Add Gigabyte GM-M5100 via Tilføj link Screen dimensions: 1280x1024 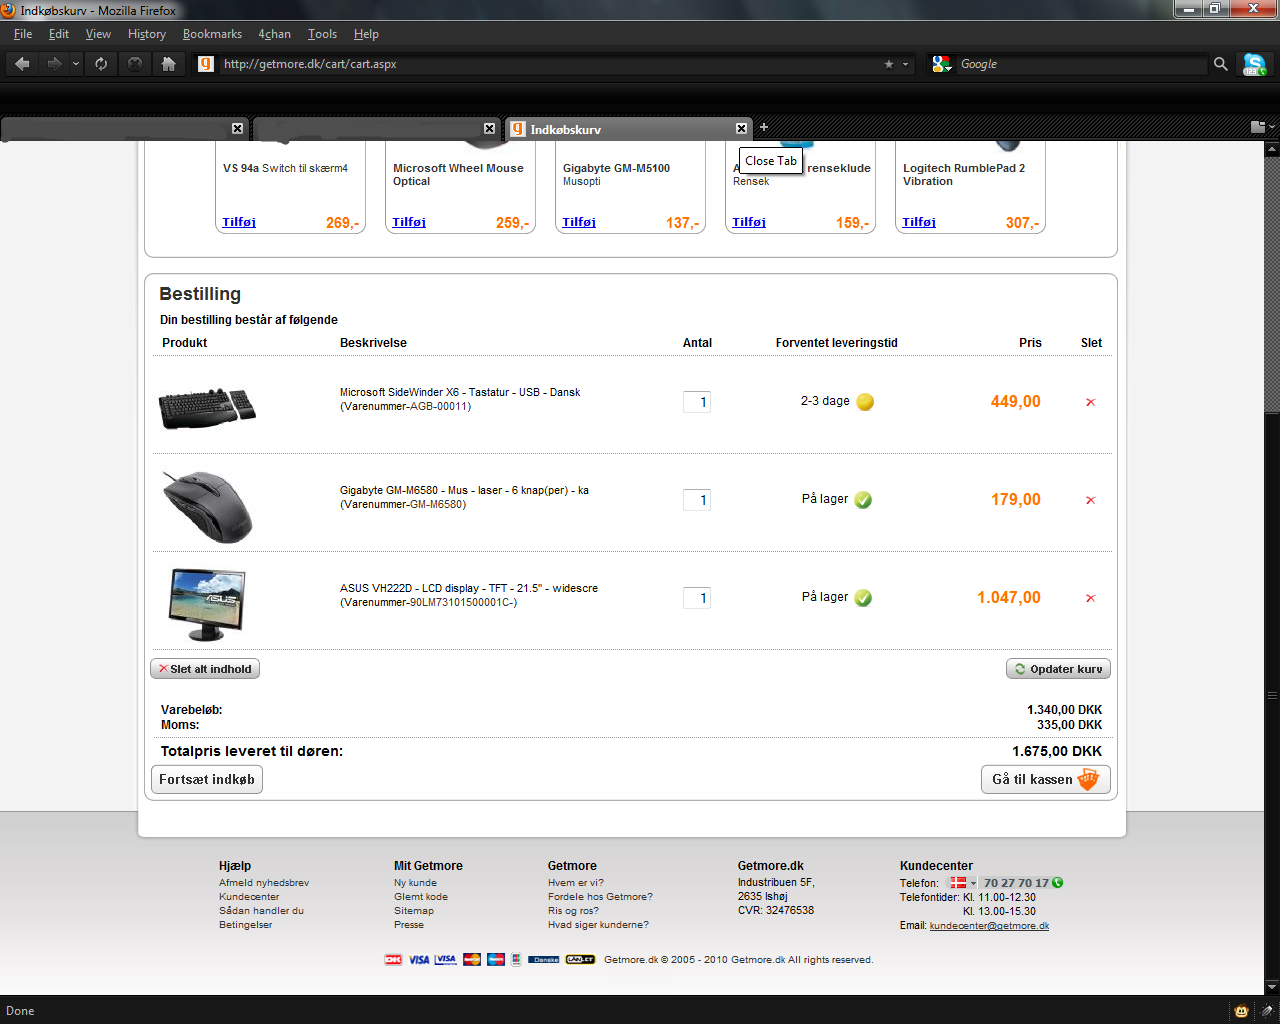[579, 222]
